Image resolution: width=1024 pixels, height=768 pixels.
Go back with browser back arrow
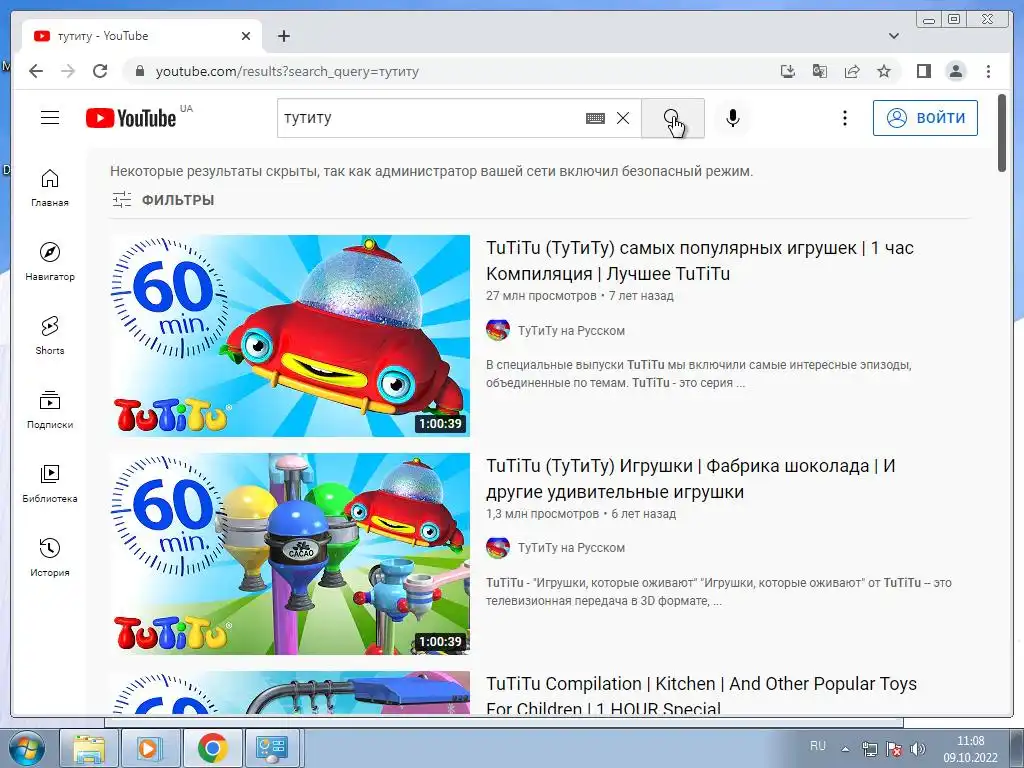click(36, 71)
